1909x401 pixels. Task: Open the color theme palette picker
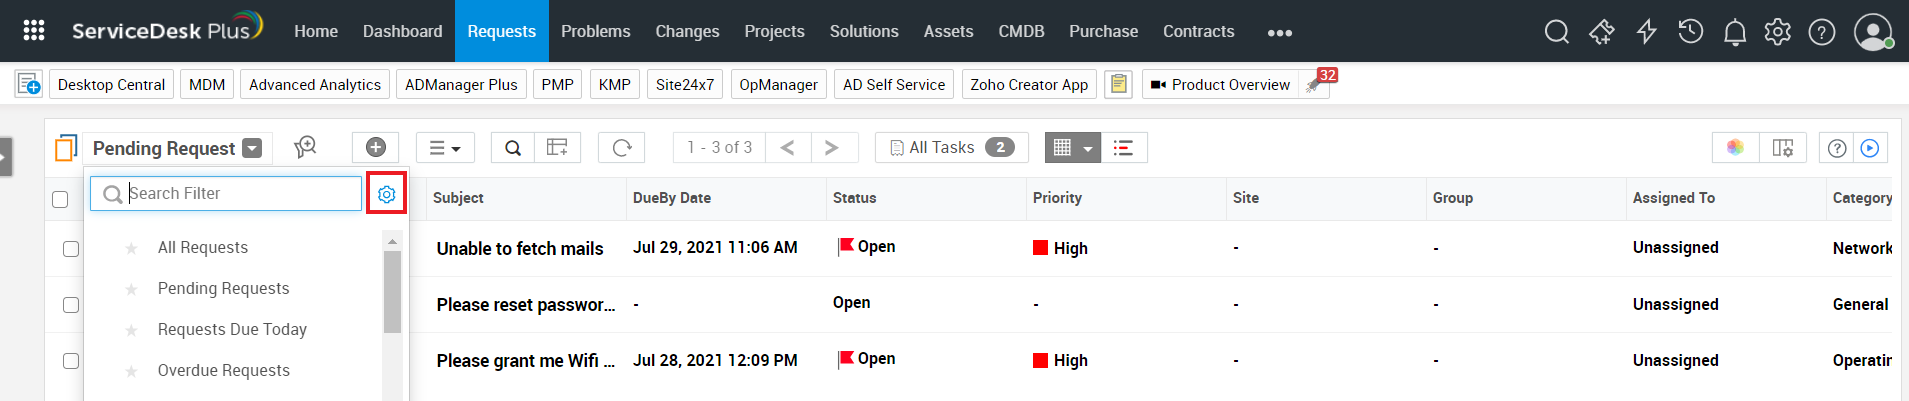pos(1735,148)
